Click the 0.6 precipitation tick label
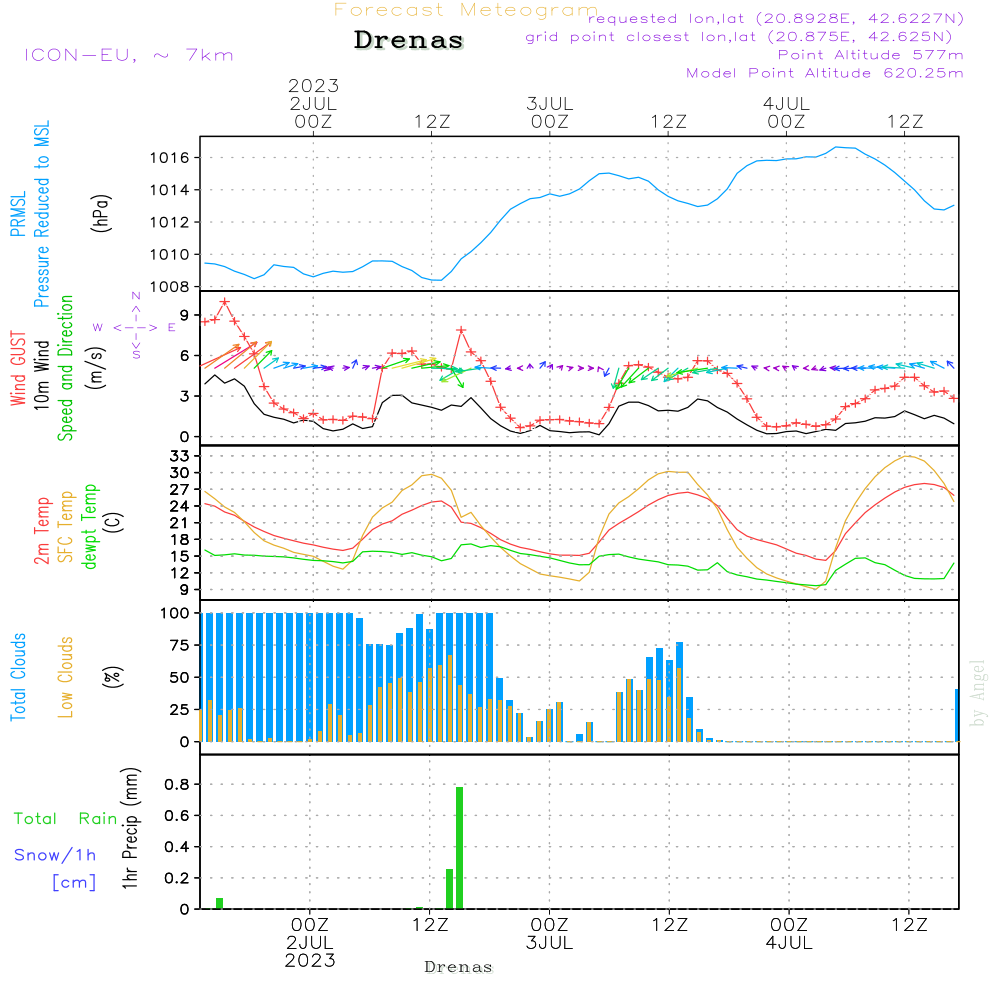The width and height of the screenshot is (1000, 1000). click(x=177, y=816)
